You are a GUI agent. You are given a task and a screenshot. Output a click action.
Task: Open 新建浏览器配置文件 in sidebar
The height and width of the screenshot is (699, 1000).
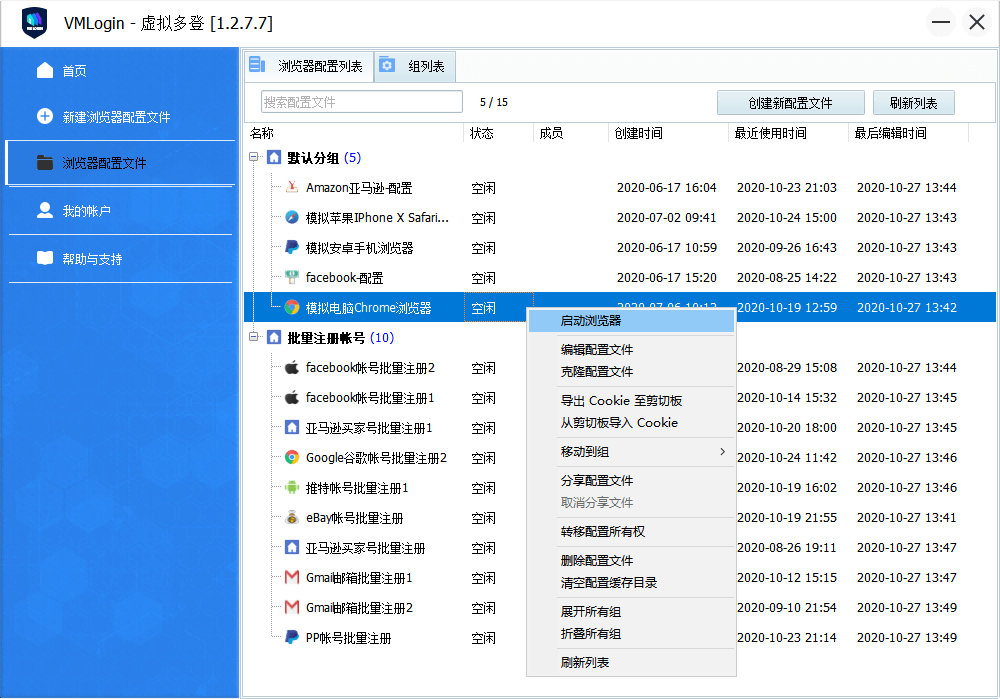(121, 117)
